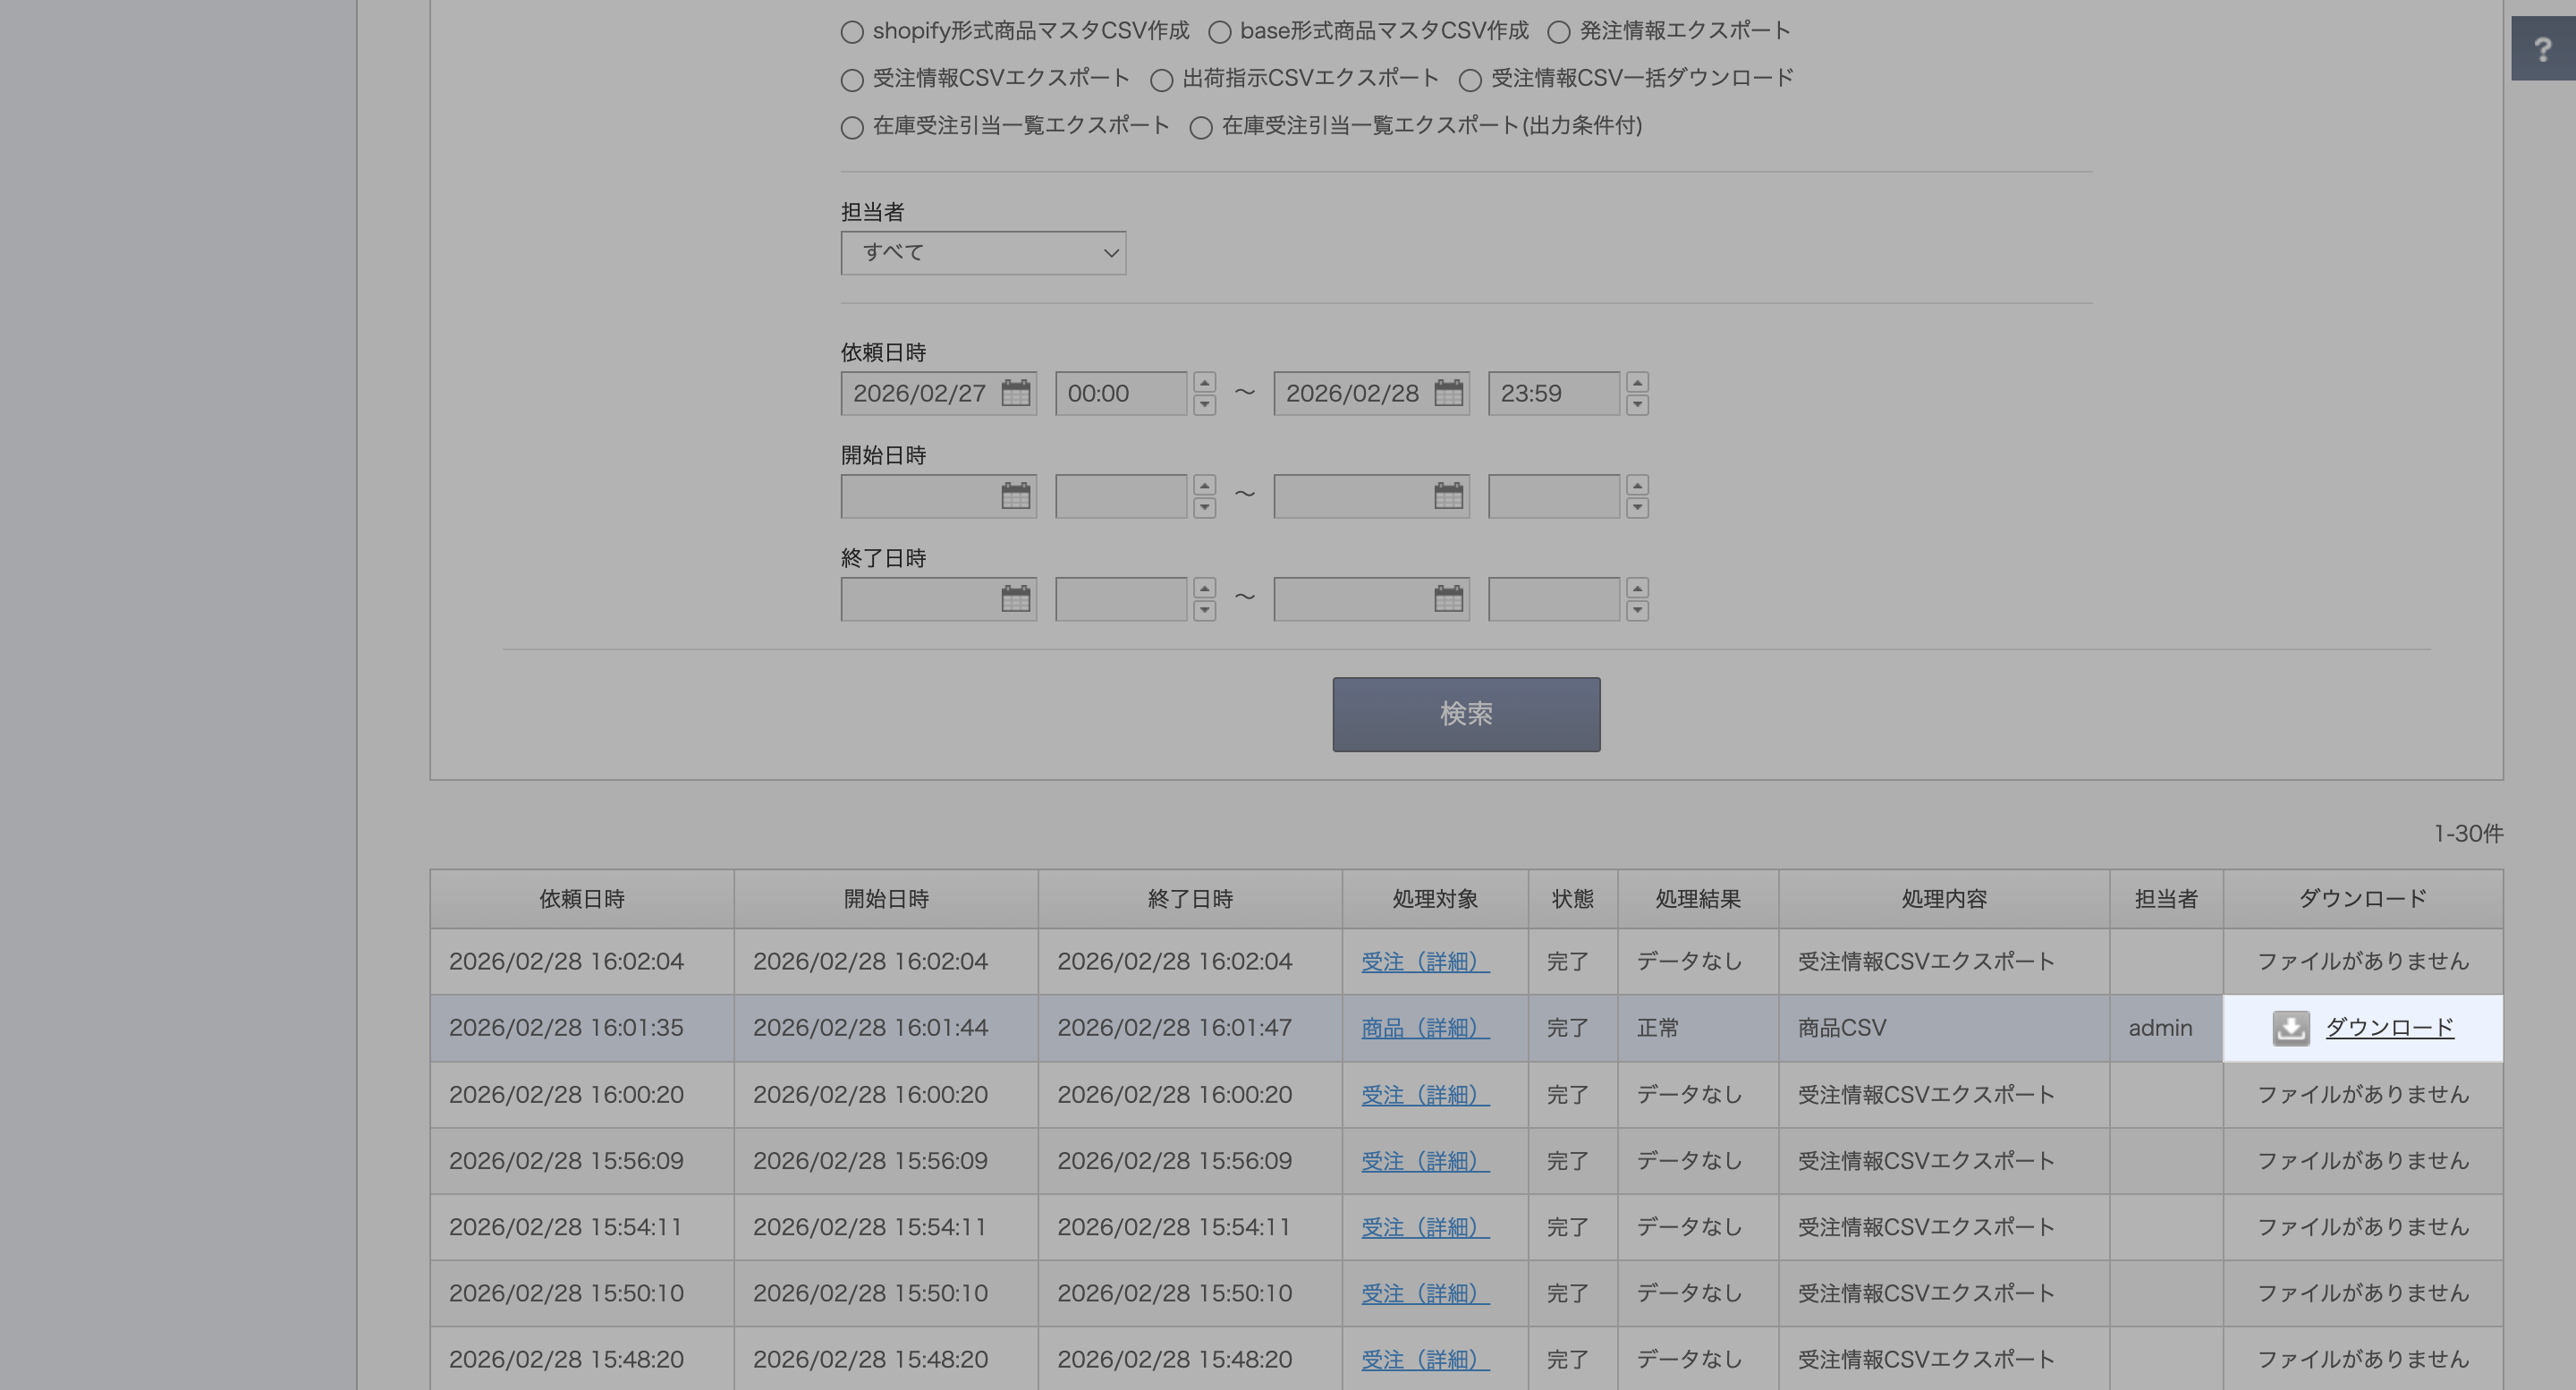The height and width of the screenshot is (1390, 2576).
Task: Open the 商品（詳細） link
Action: click(x=1424, y=1028)
